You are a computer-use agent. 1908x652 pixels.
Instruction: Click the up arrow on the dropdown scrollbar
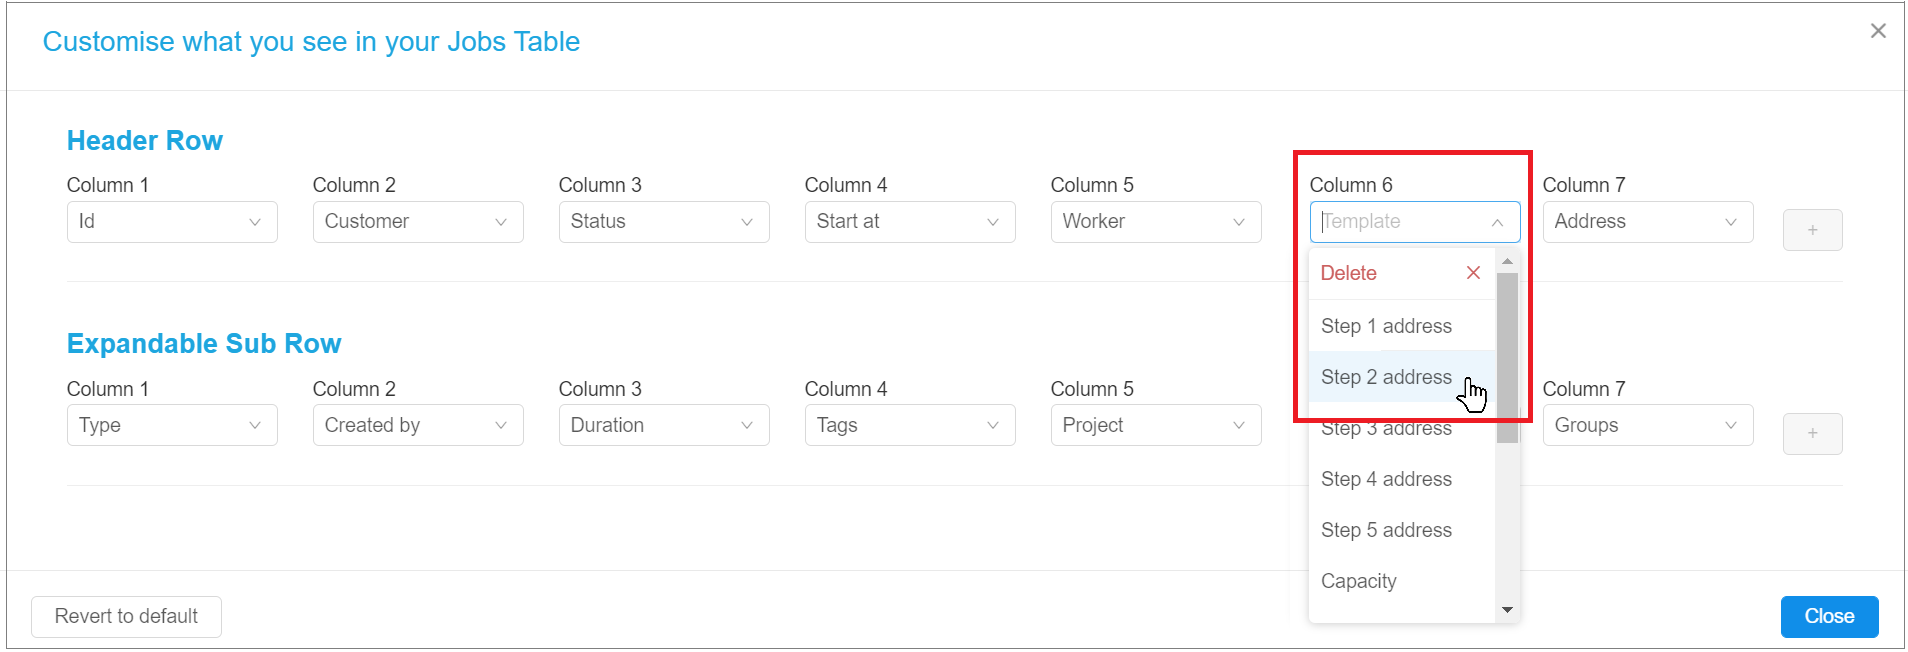1507,261
